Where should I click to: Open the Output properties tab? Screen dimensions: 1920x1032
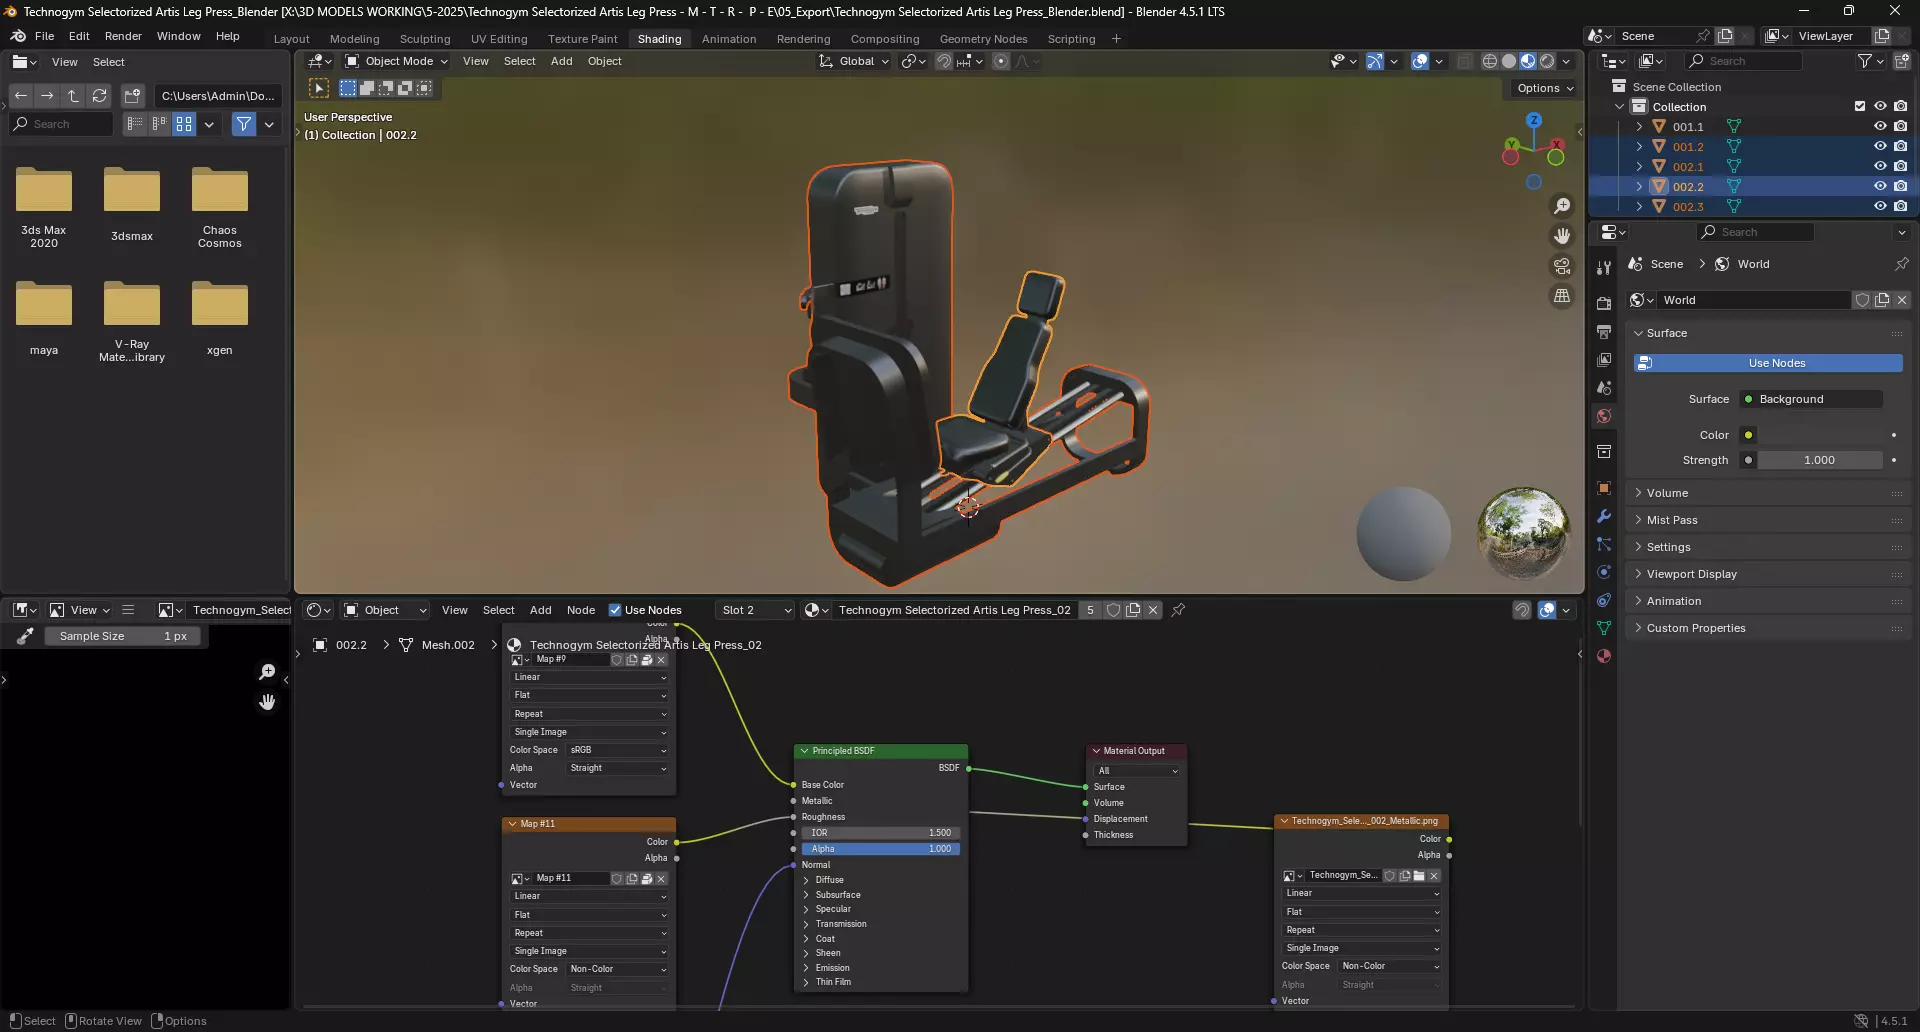click(x=1604, y=331)
